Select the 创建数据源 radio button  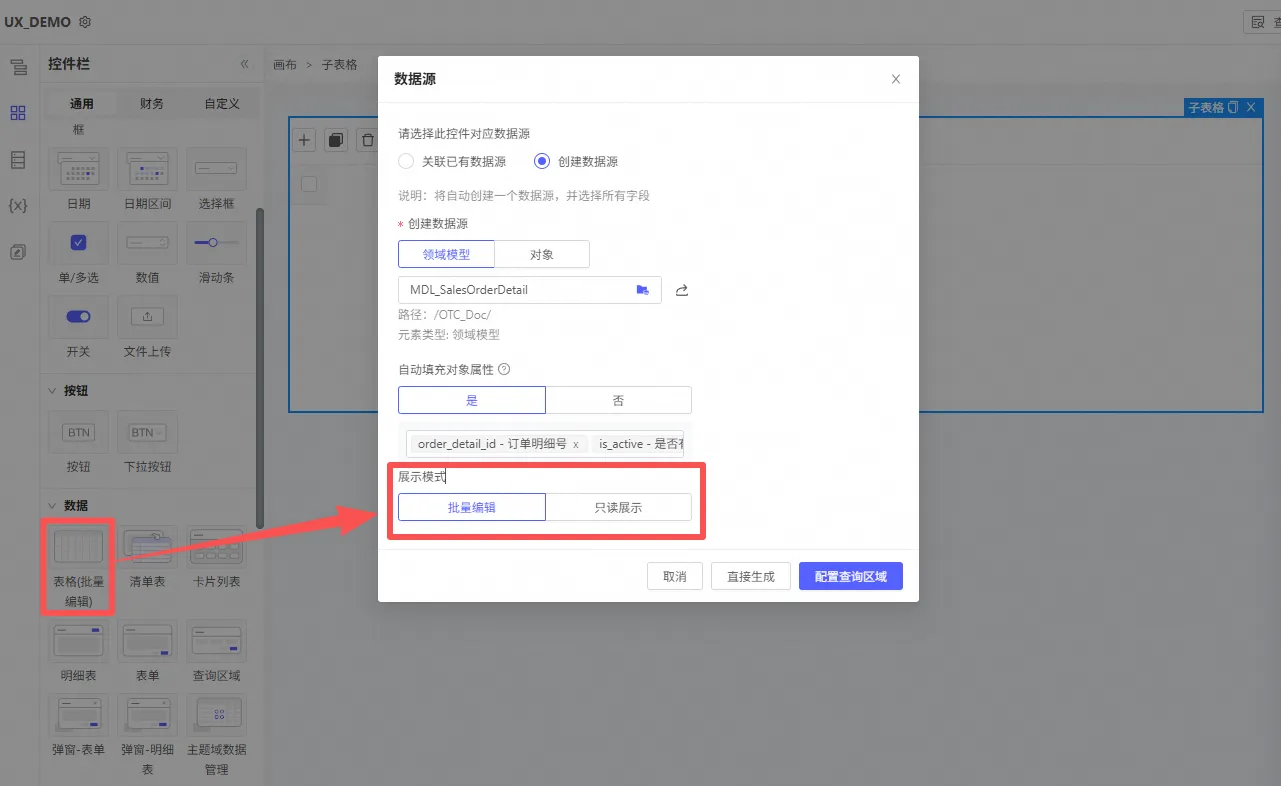(x=542, y=161)
